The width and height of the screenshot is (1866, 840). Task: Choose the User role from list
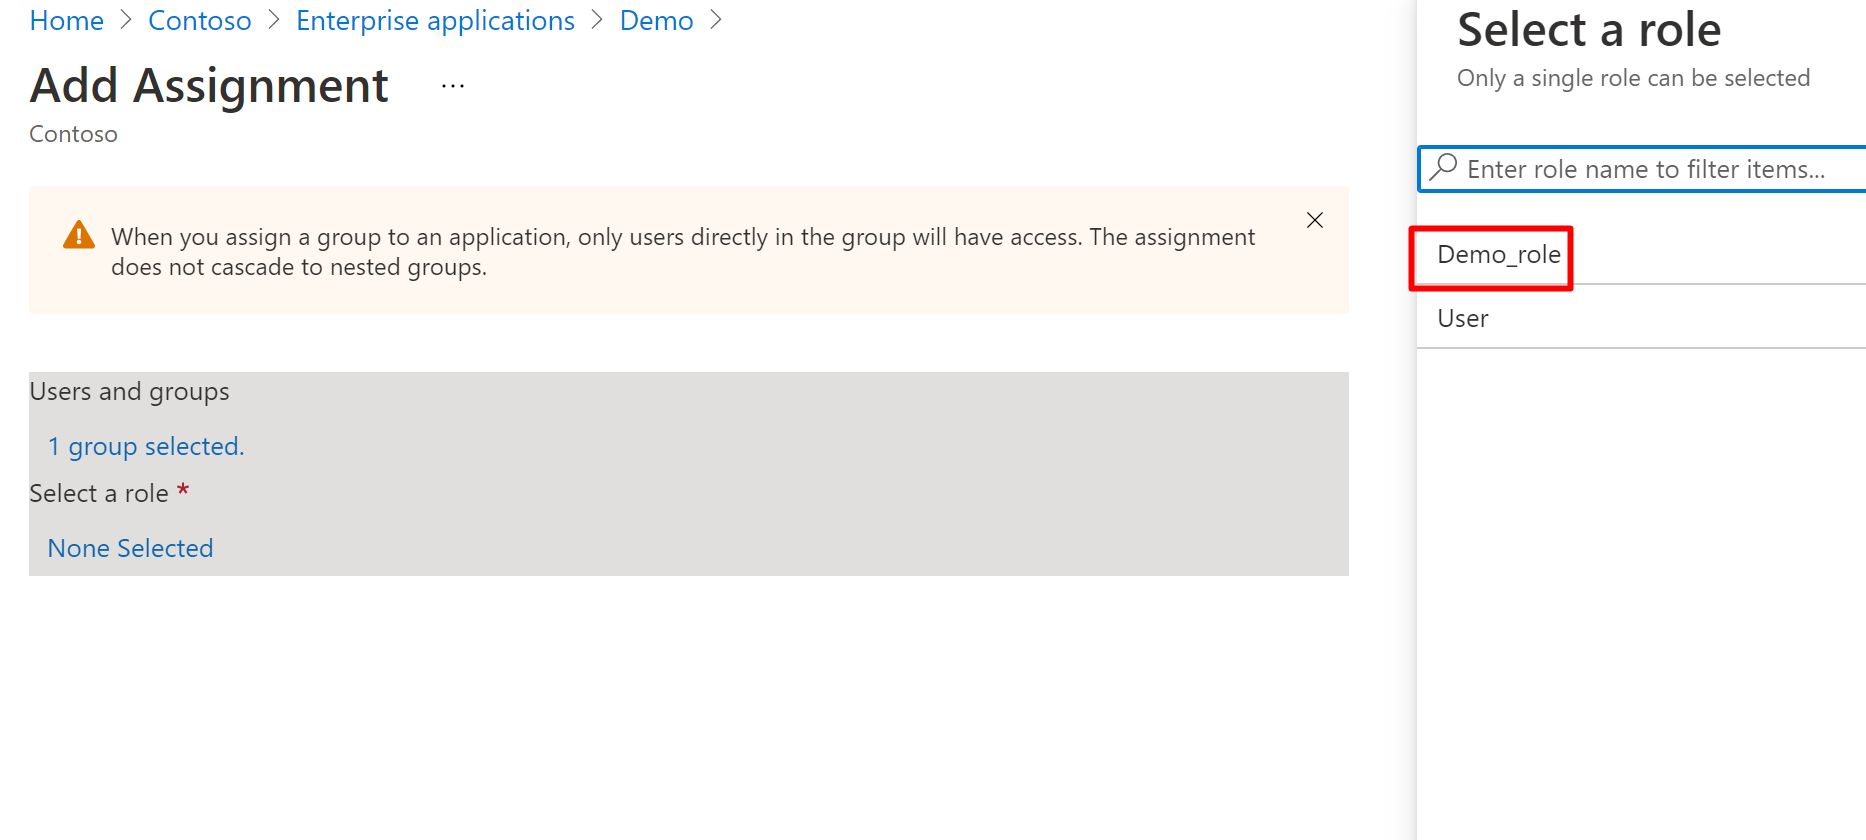(x=1462, y=318)
